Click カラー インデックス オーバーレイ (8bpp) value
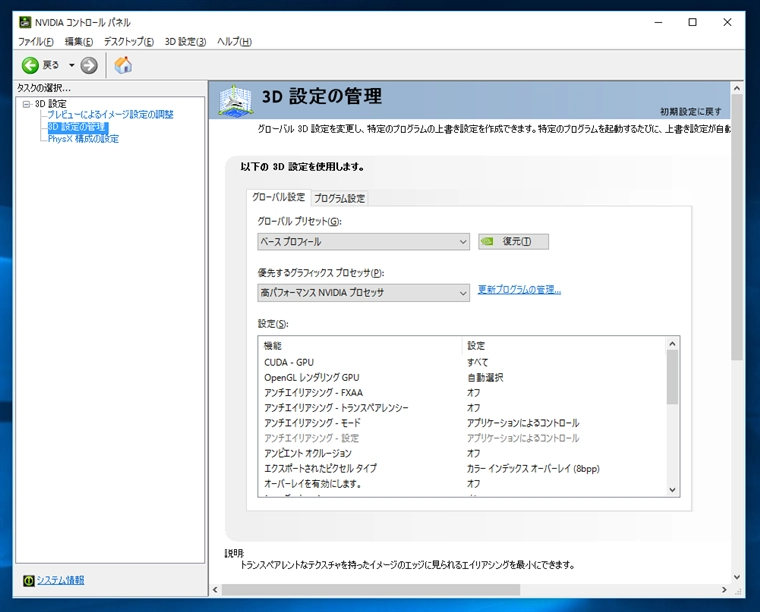 533,469
